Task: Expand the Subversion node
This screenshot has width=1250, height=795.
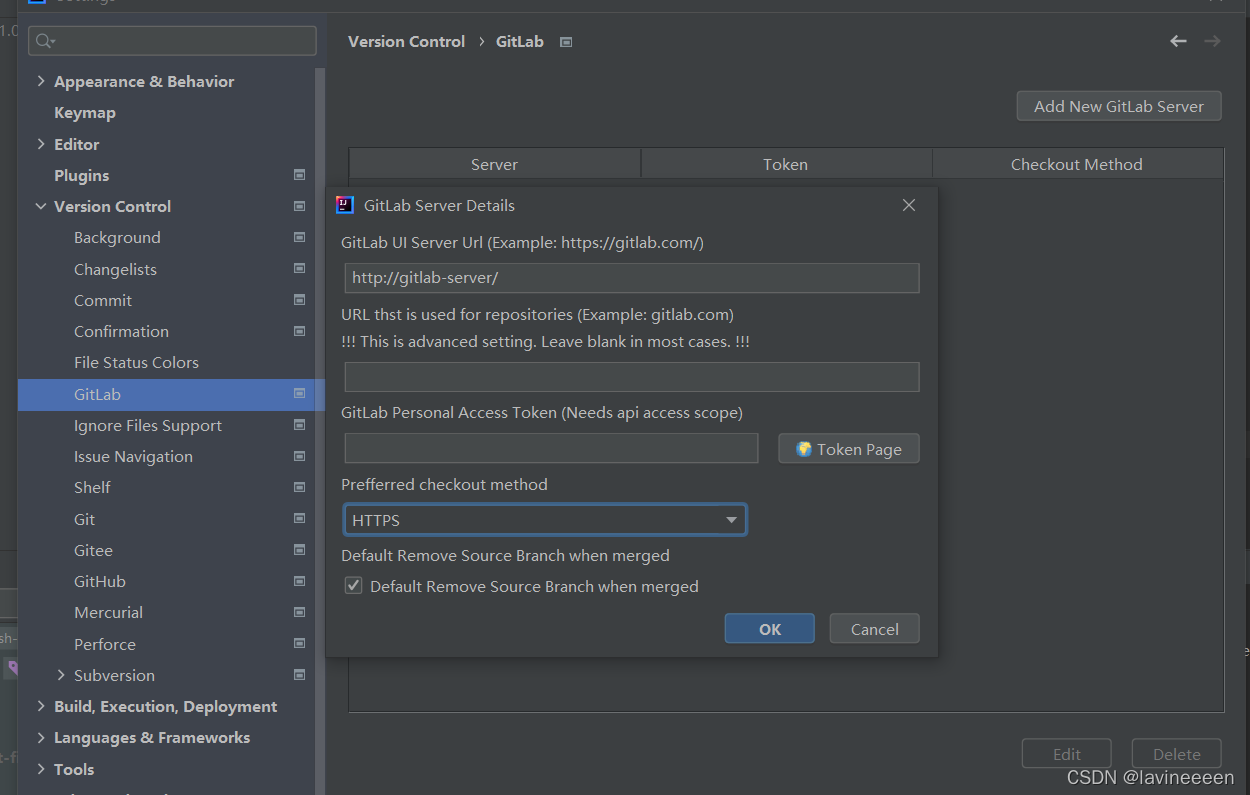Action: [61, 675]
